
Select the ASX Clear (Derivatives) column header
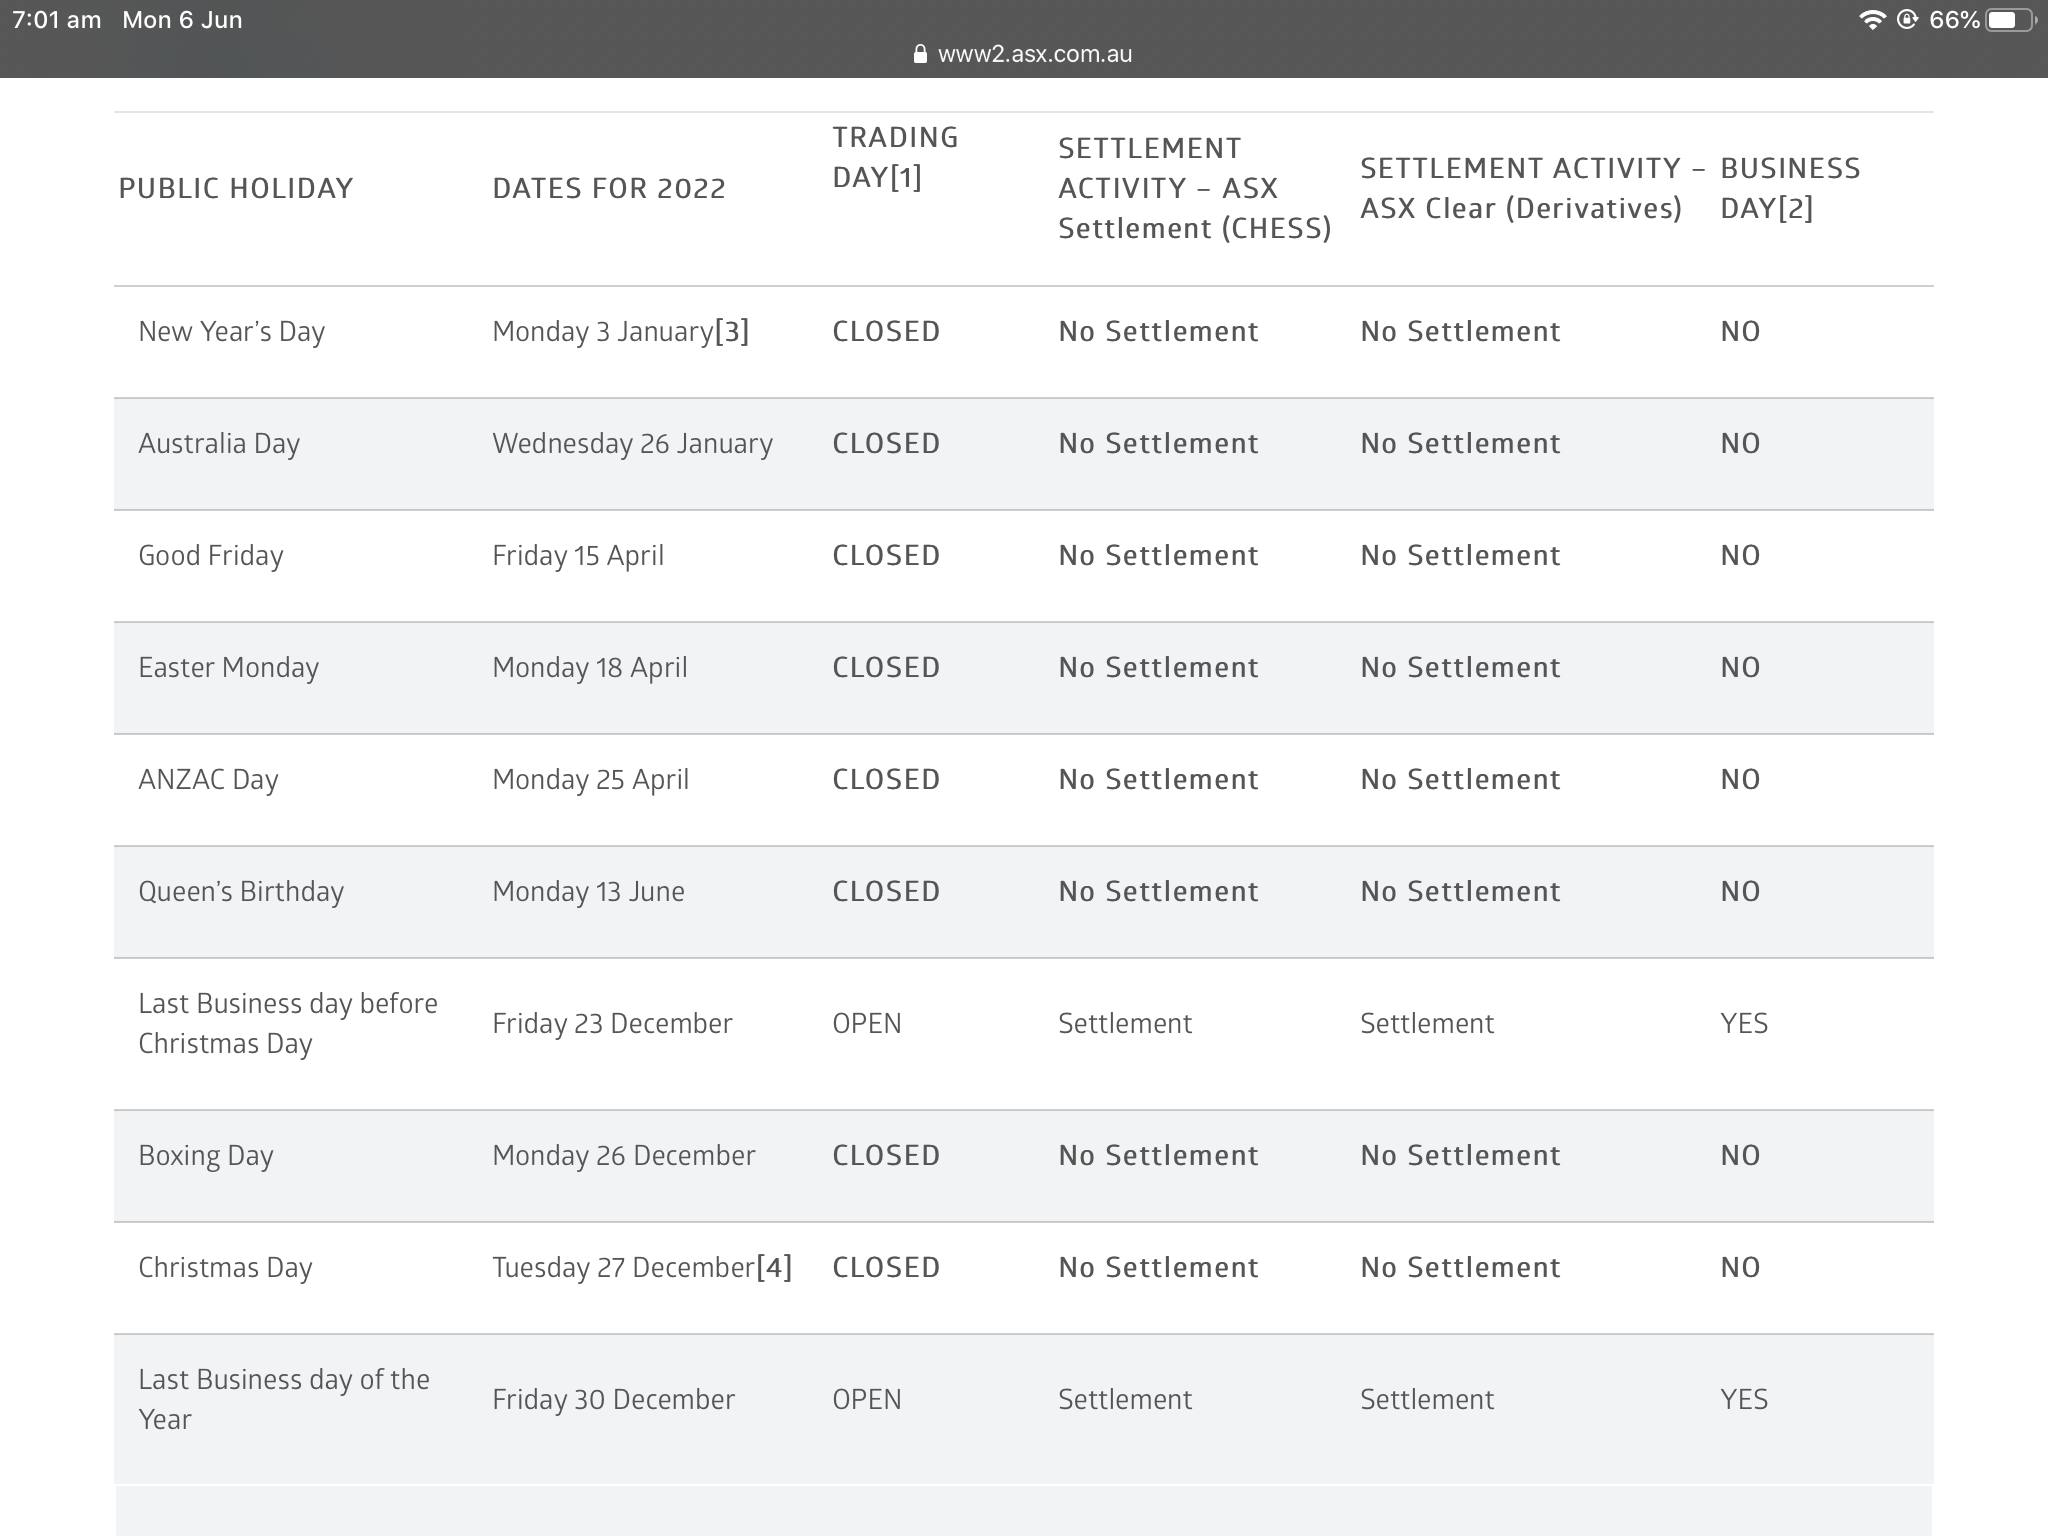click(x=1520, y=189)
